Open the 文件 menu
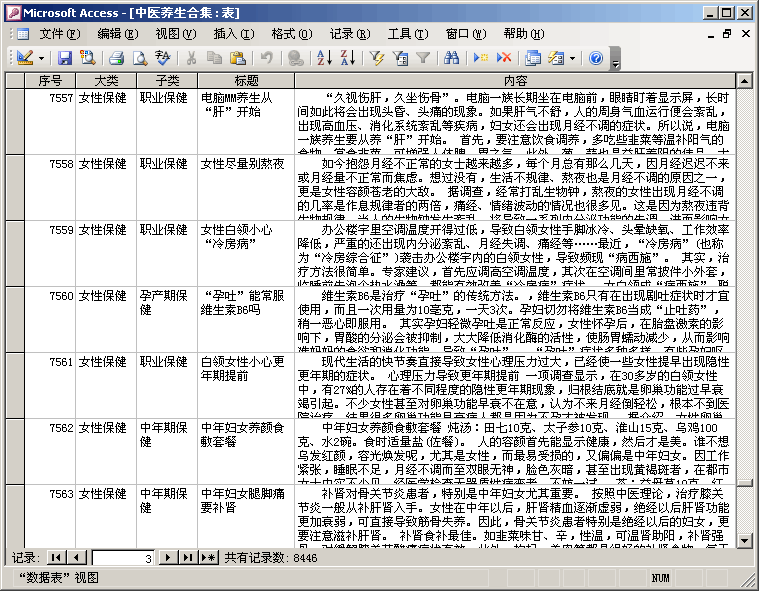 (60, 34)
